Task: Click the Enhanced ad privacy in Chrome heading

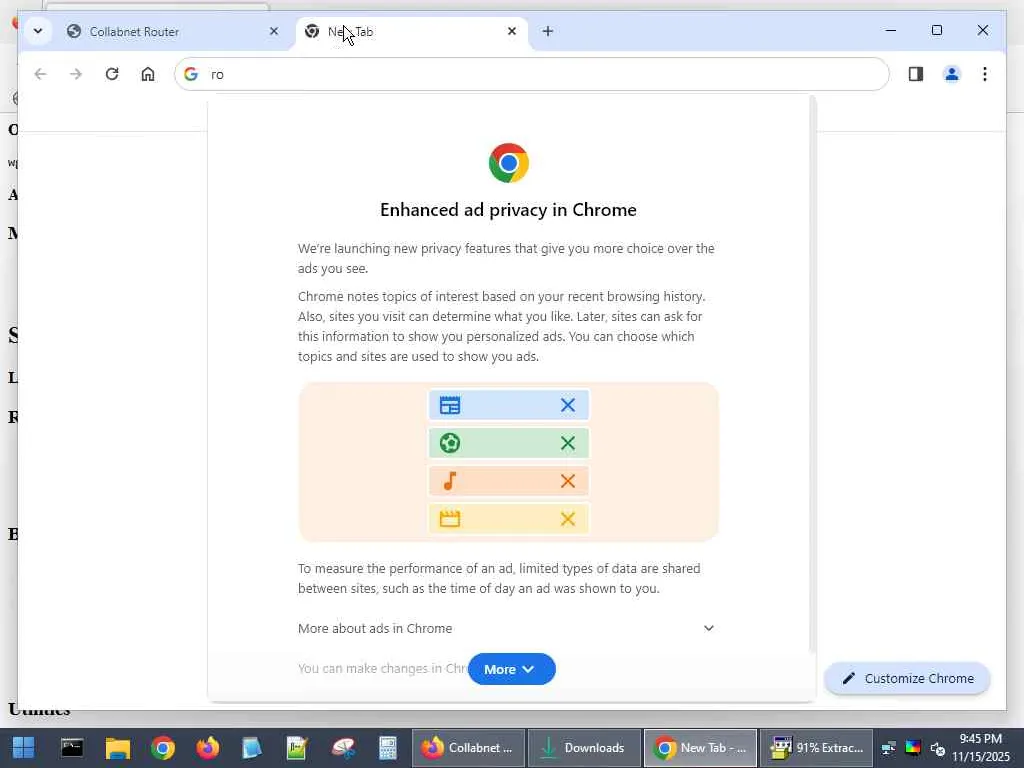Action: coord(508,210)
